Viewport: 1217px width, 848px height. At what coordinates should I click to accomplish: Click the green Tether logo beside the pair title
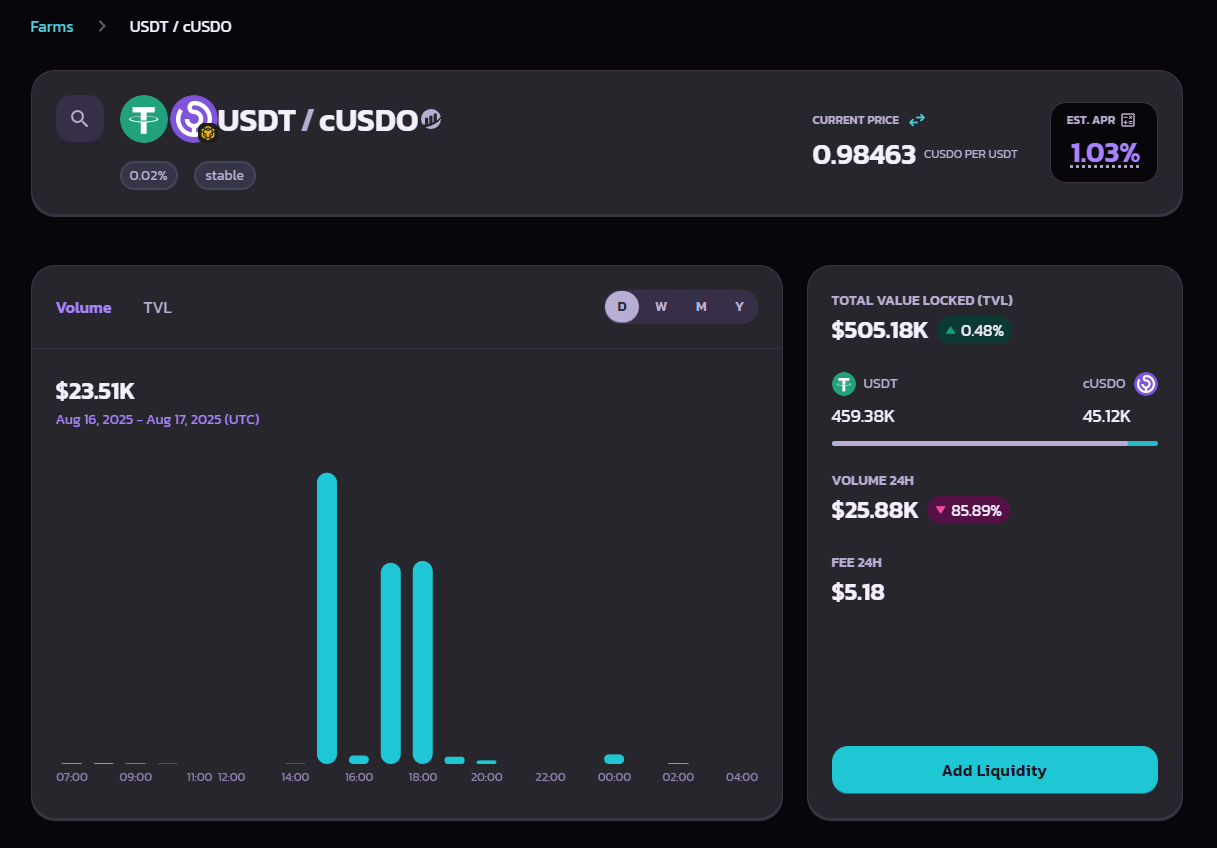144,119
